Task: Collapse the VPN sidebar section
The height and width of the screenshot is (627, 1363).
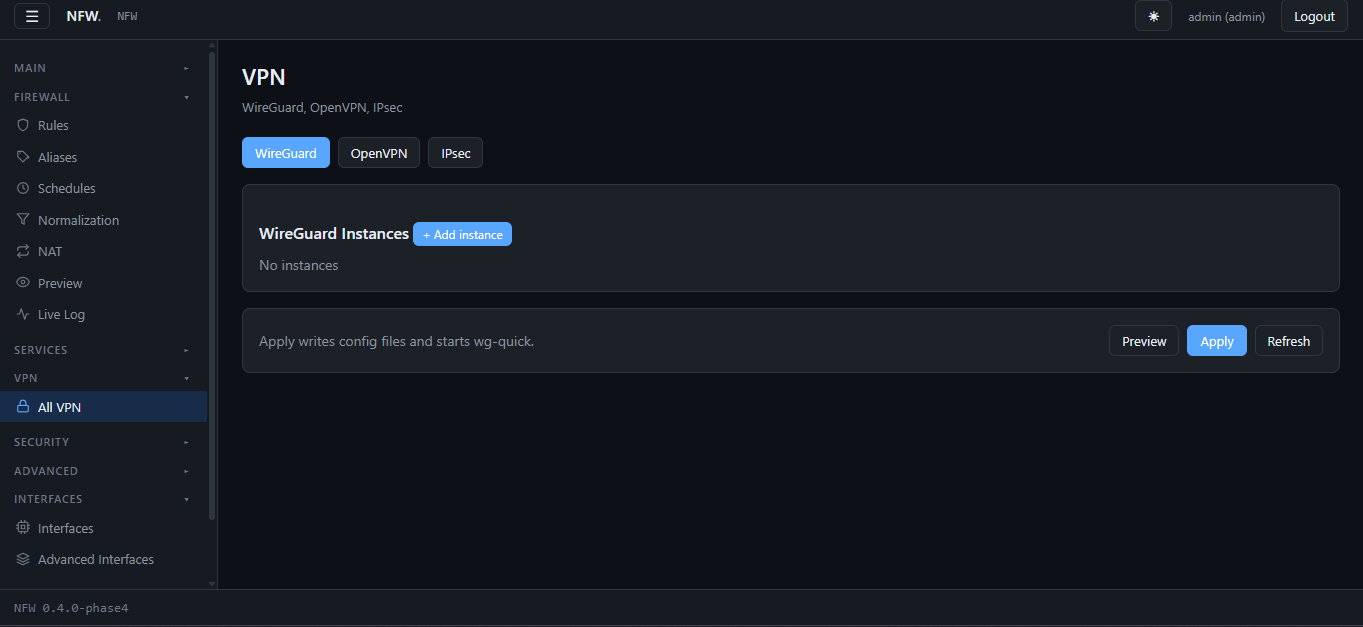Action: click(x=102, y=378)
